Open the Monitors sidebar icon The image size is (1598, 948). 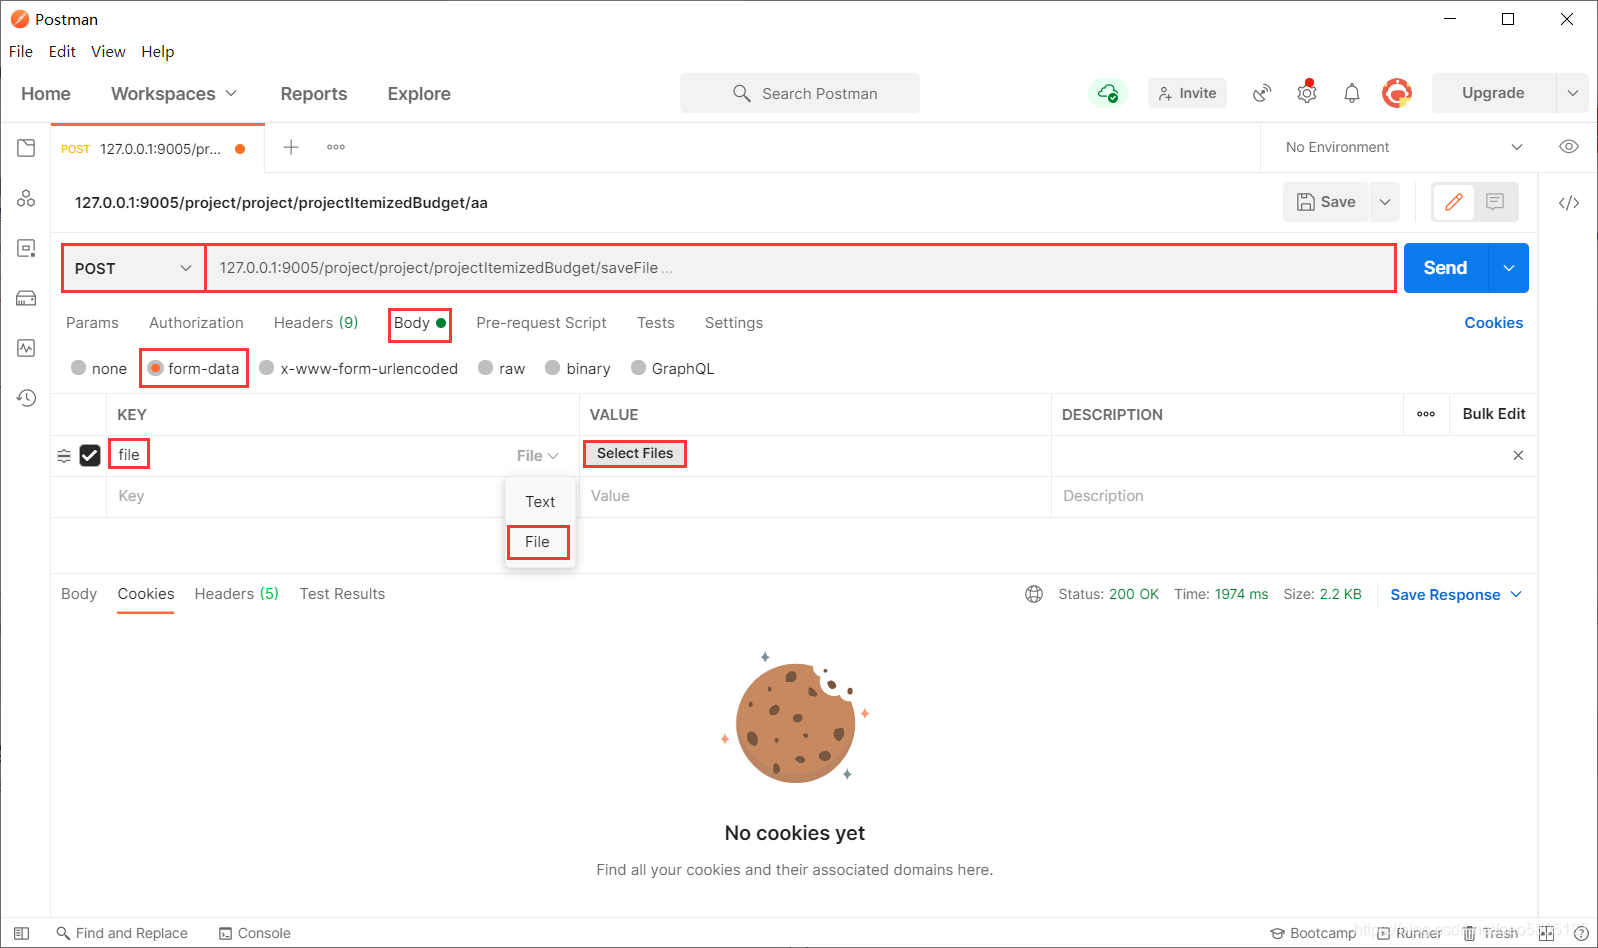(x=26, y=348)
